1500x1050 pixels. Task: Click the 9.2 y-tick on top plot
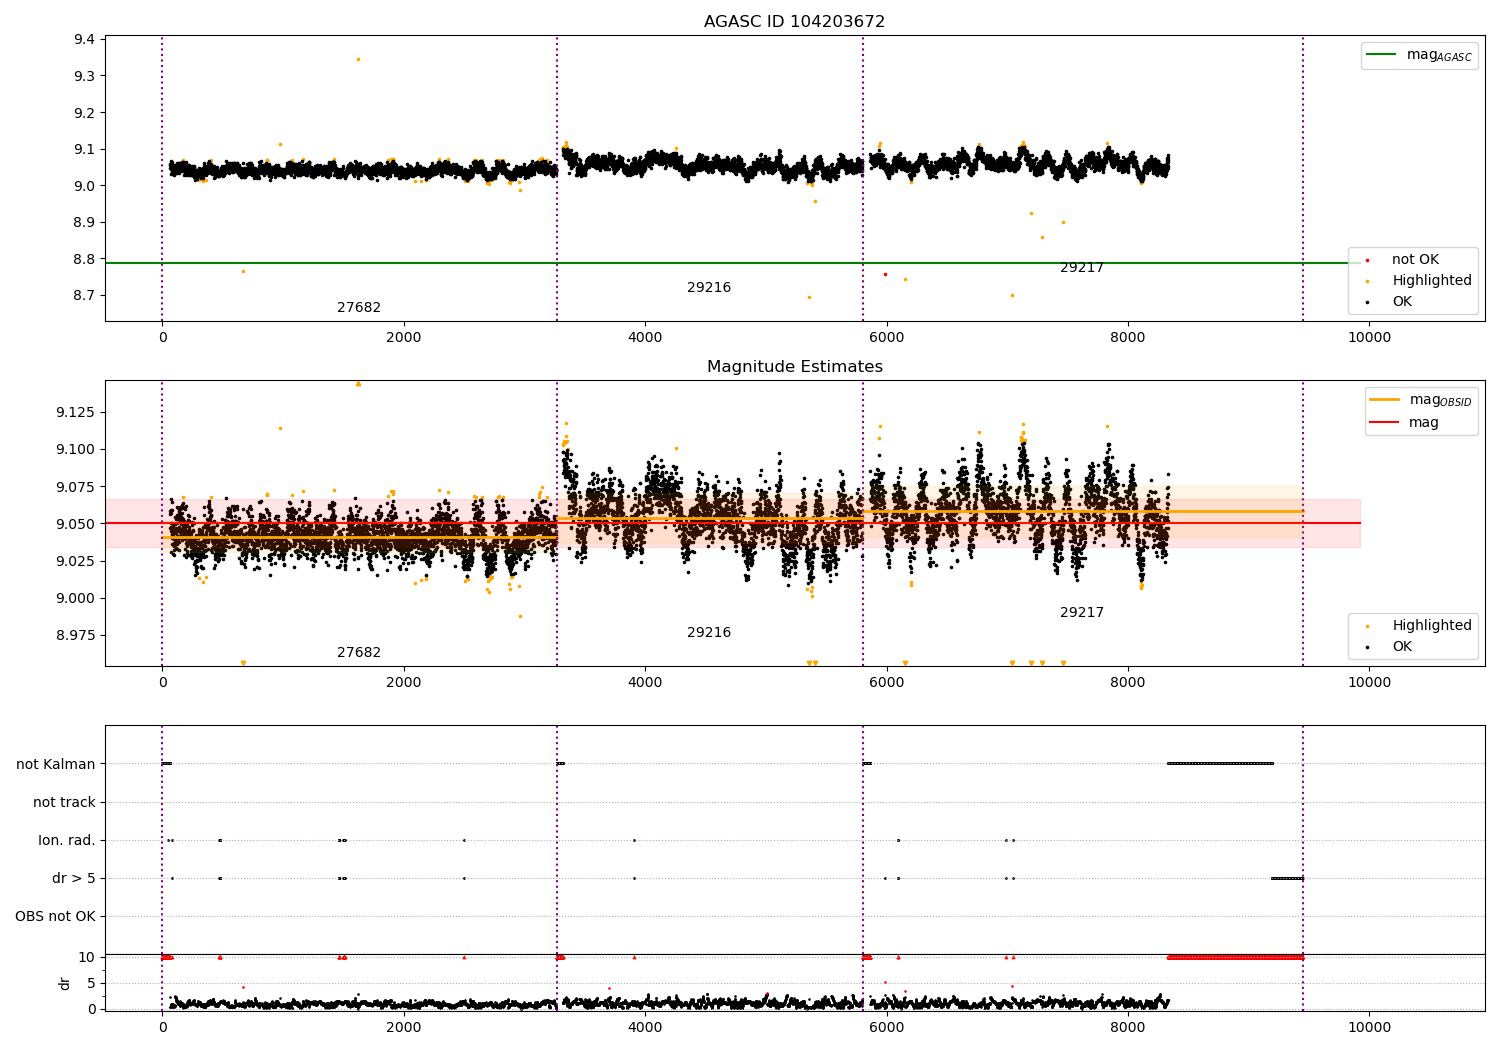click(84, 113)
